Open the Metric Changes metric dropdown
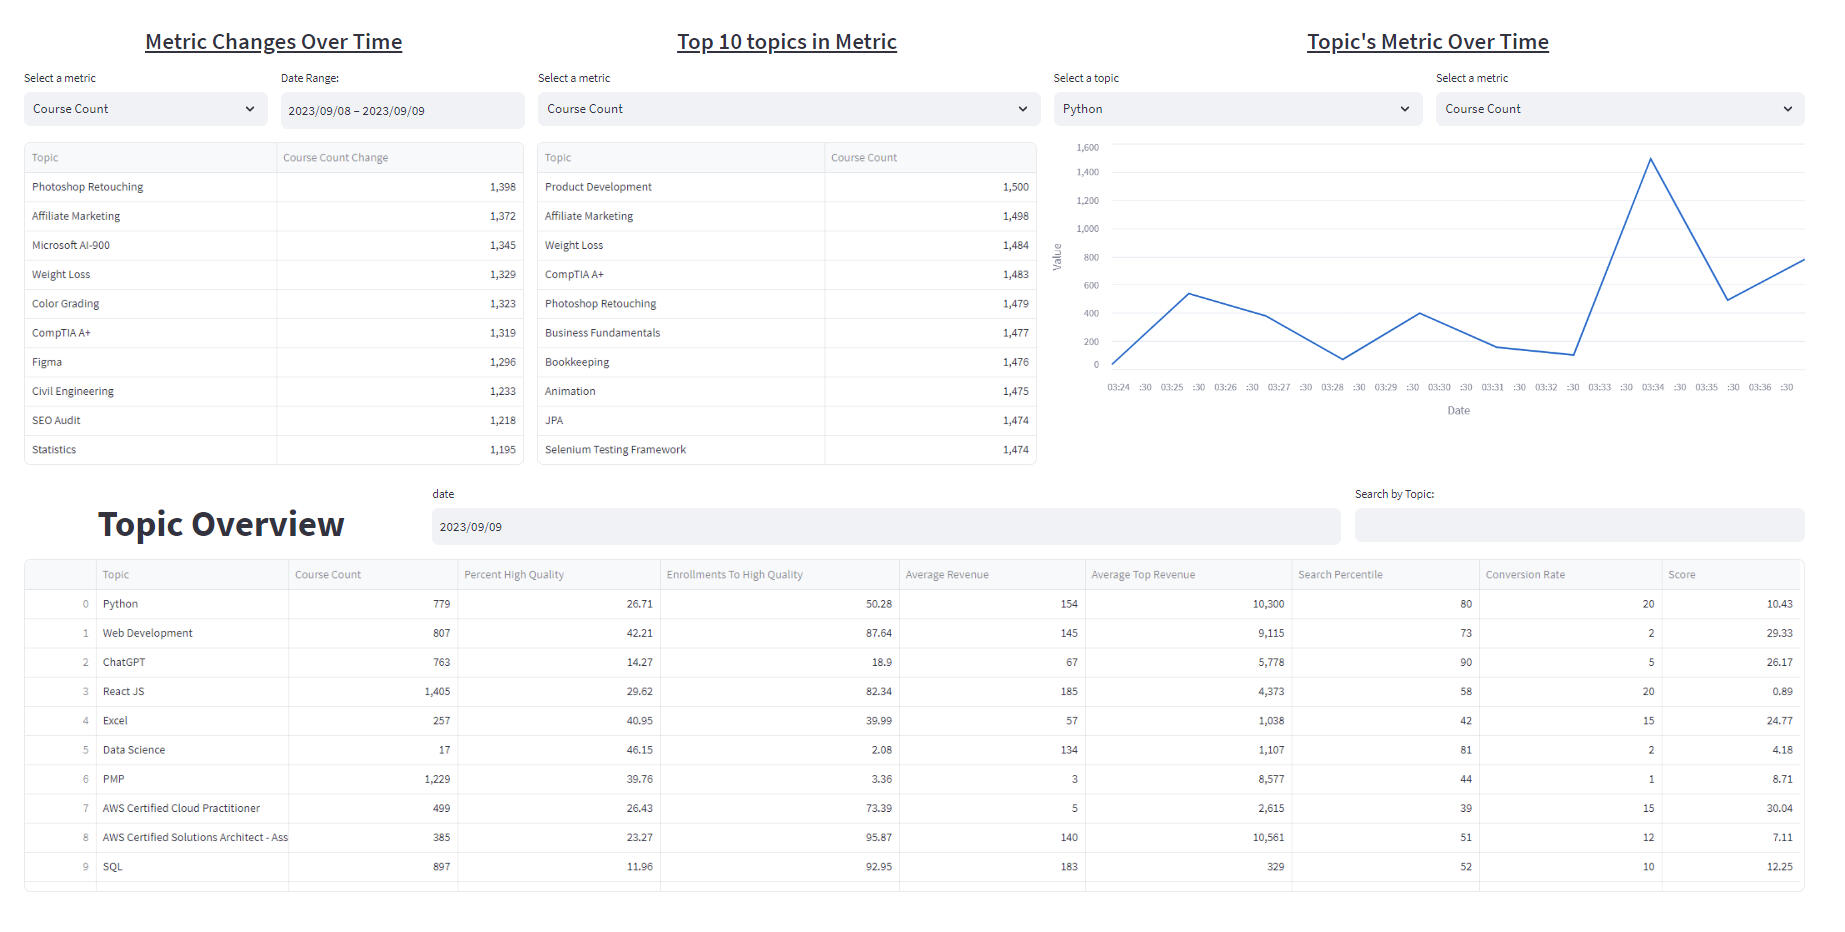The height and width of the screenshot is (932, 1845). [145, 109]
